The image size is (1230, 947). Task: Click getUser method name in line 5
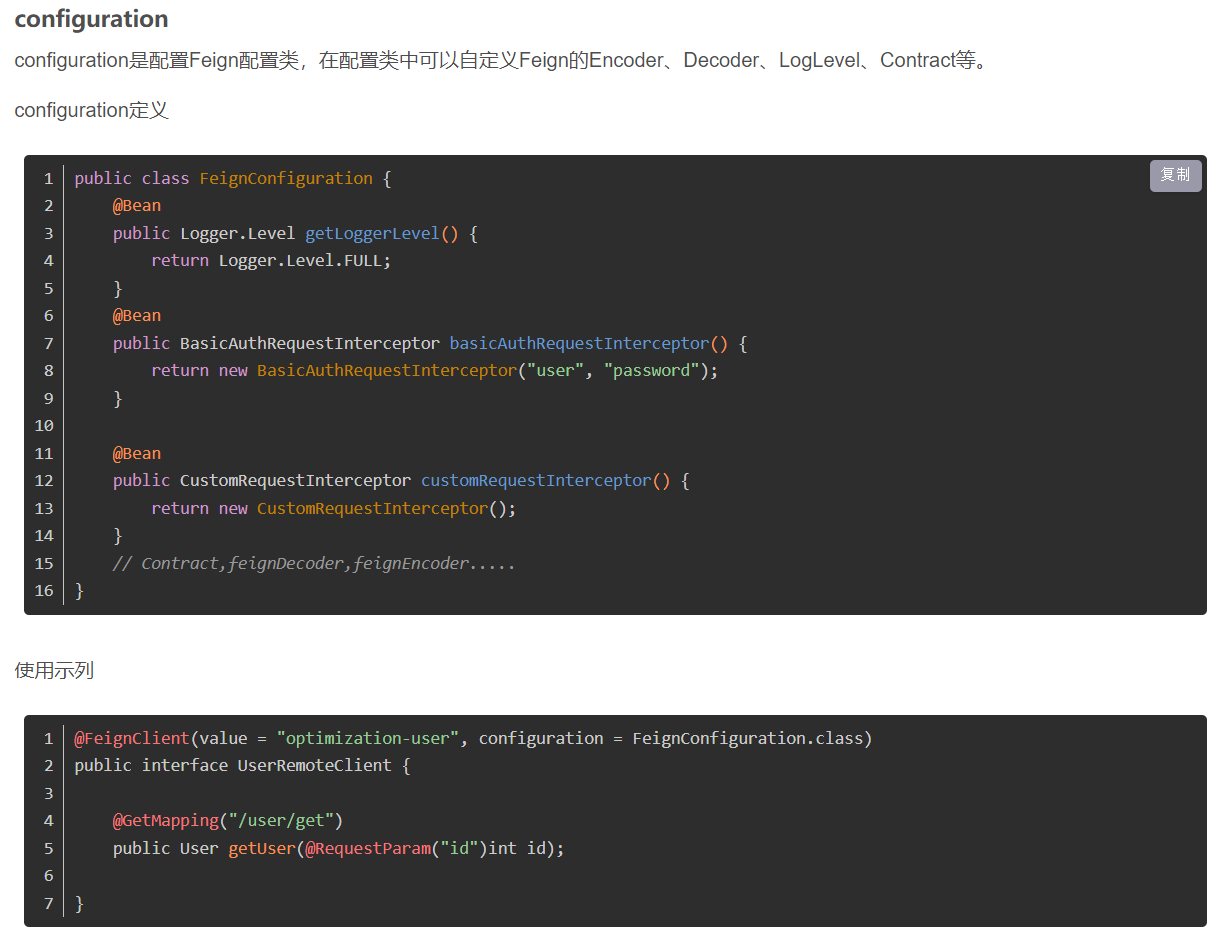click(x=262, y=848)
